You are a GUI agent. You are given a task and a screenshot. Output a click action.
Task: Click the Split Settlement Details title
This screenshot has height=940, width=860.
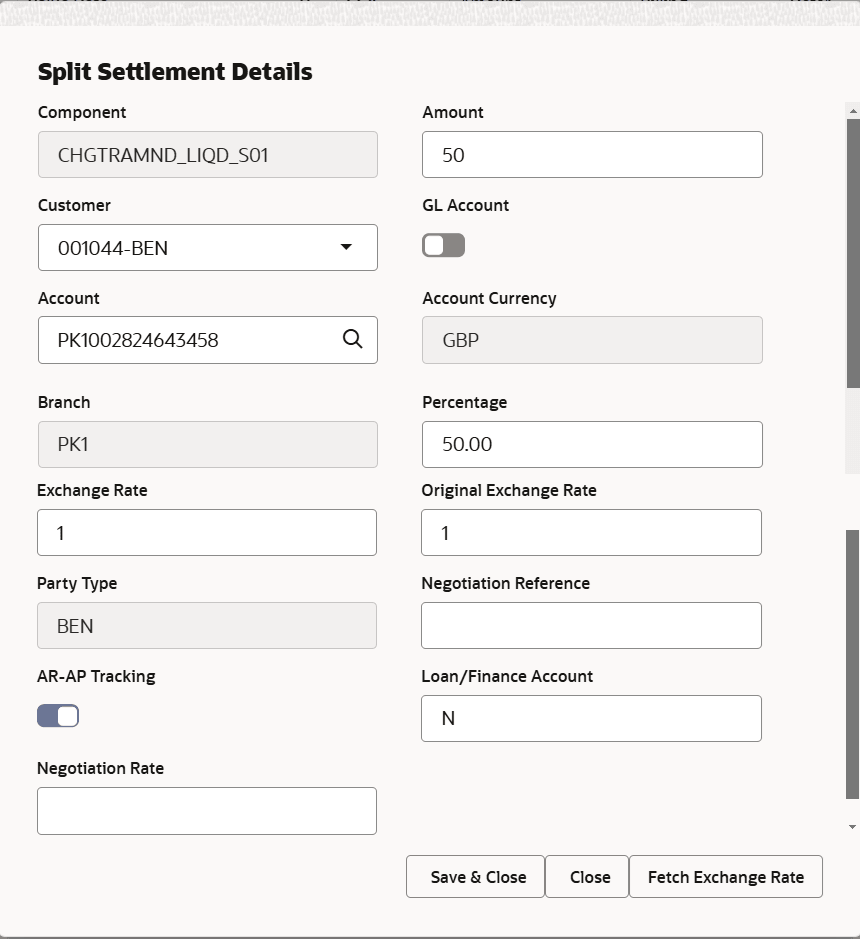[x=174, y=71]
